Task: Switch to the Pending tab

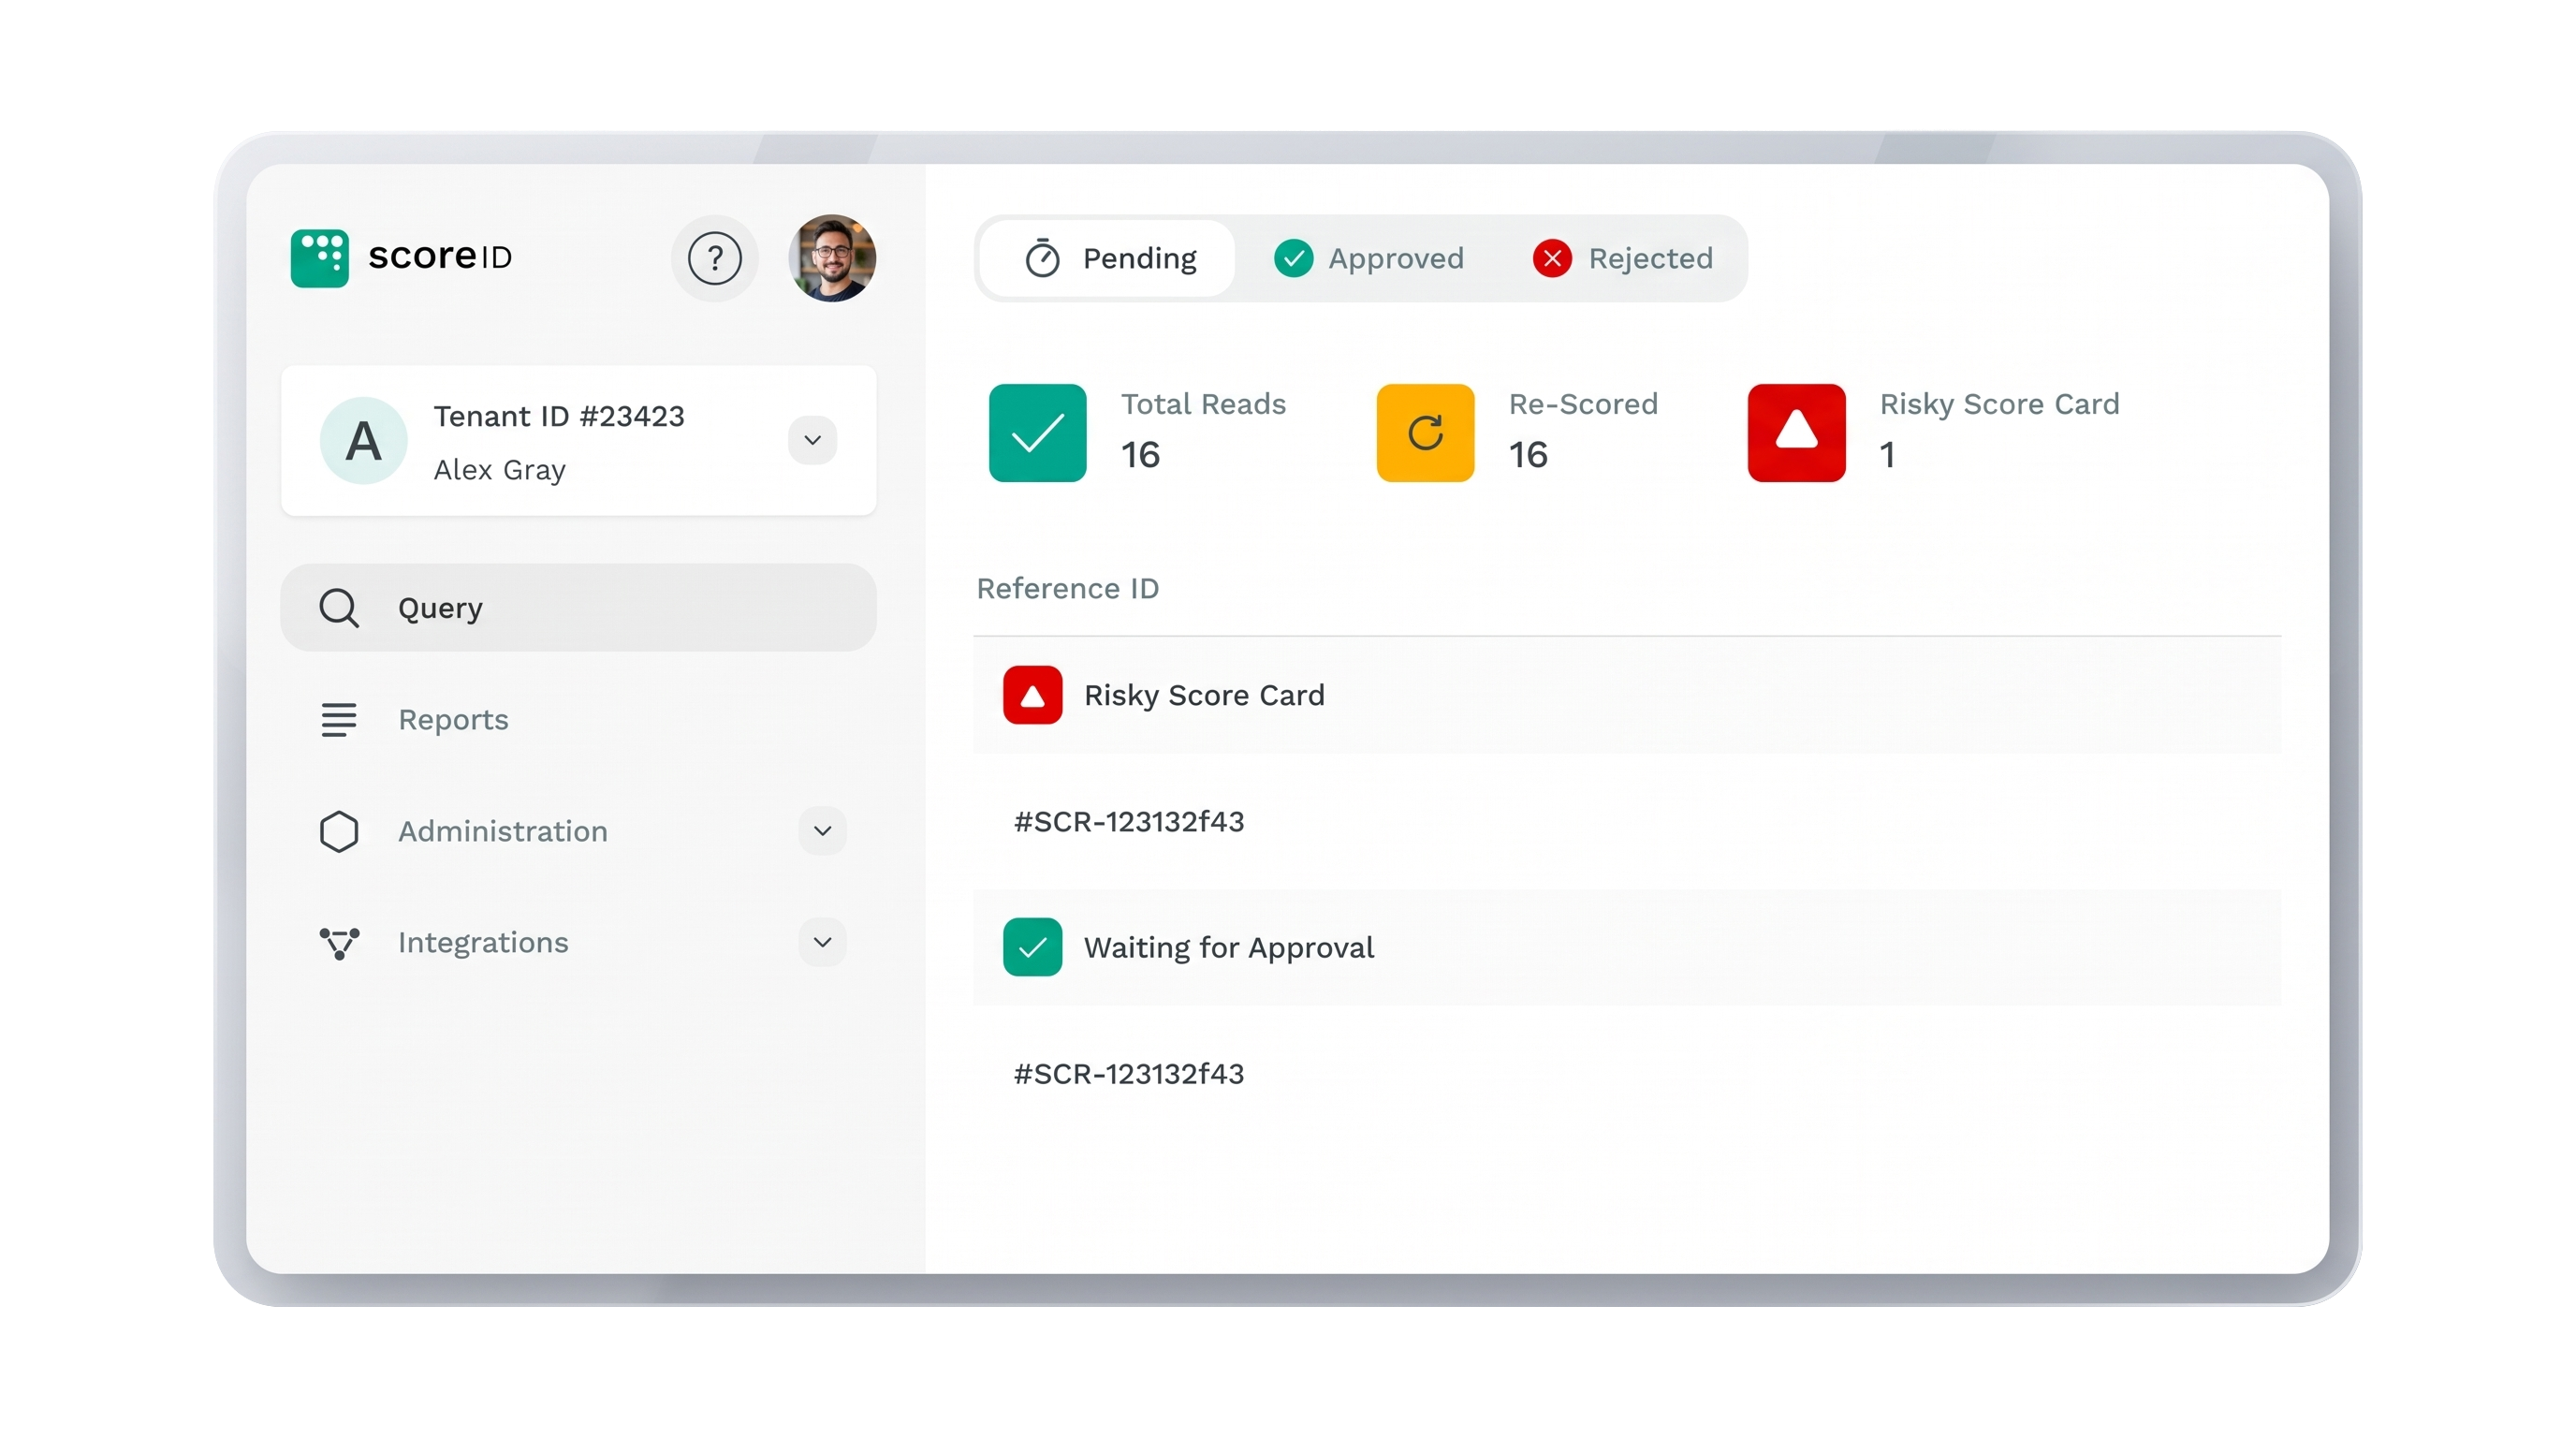Action: pos(1108,259)
